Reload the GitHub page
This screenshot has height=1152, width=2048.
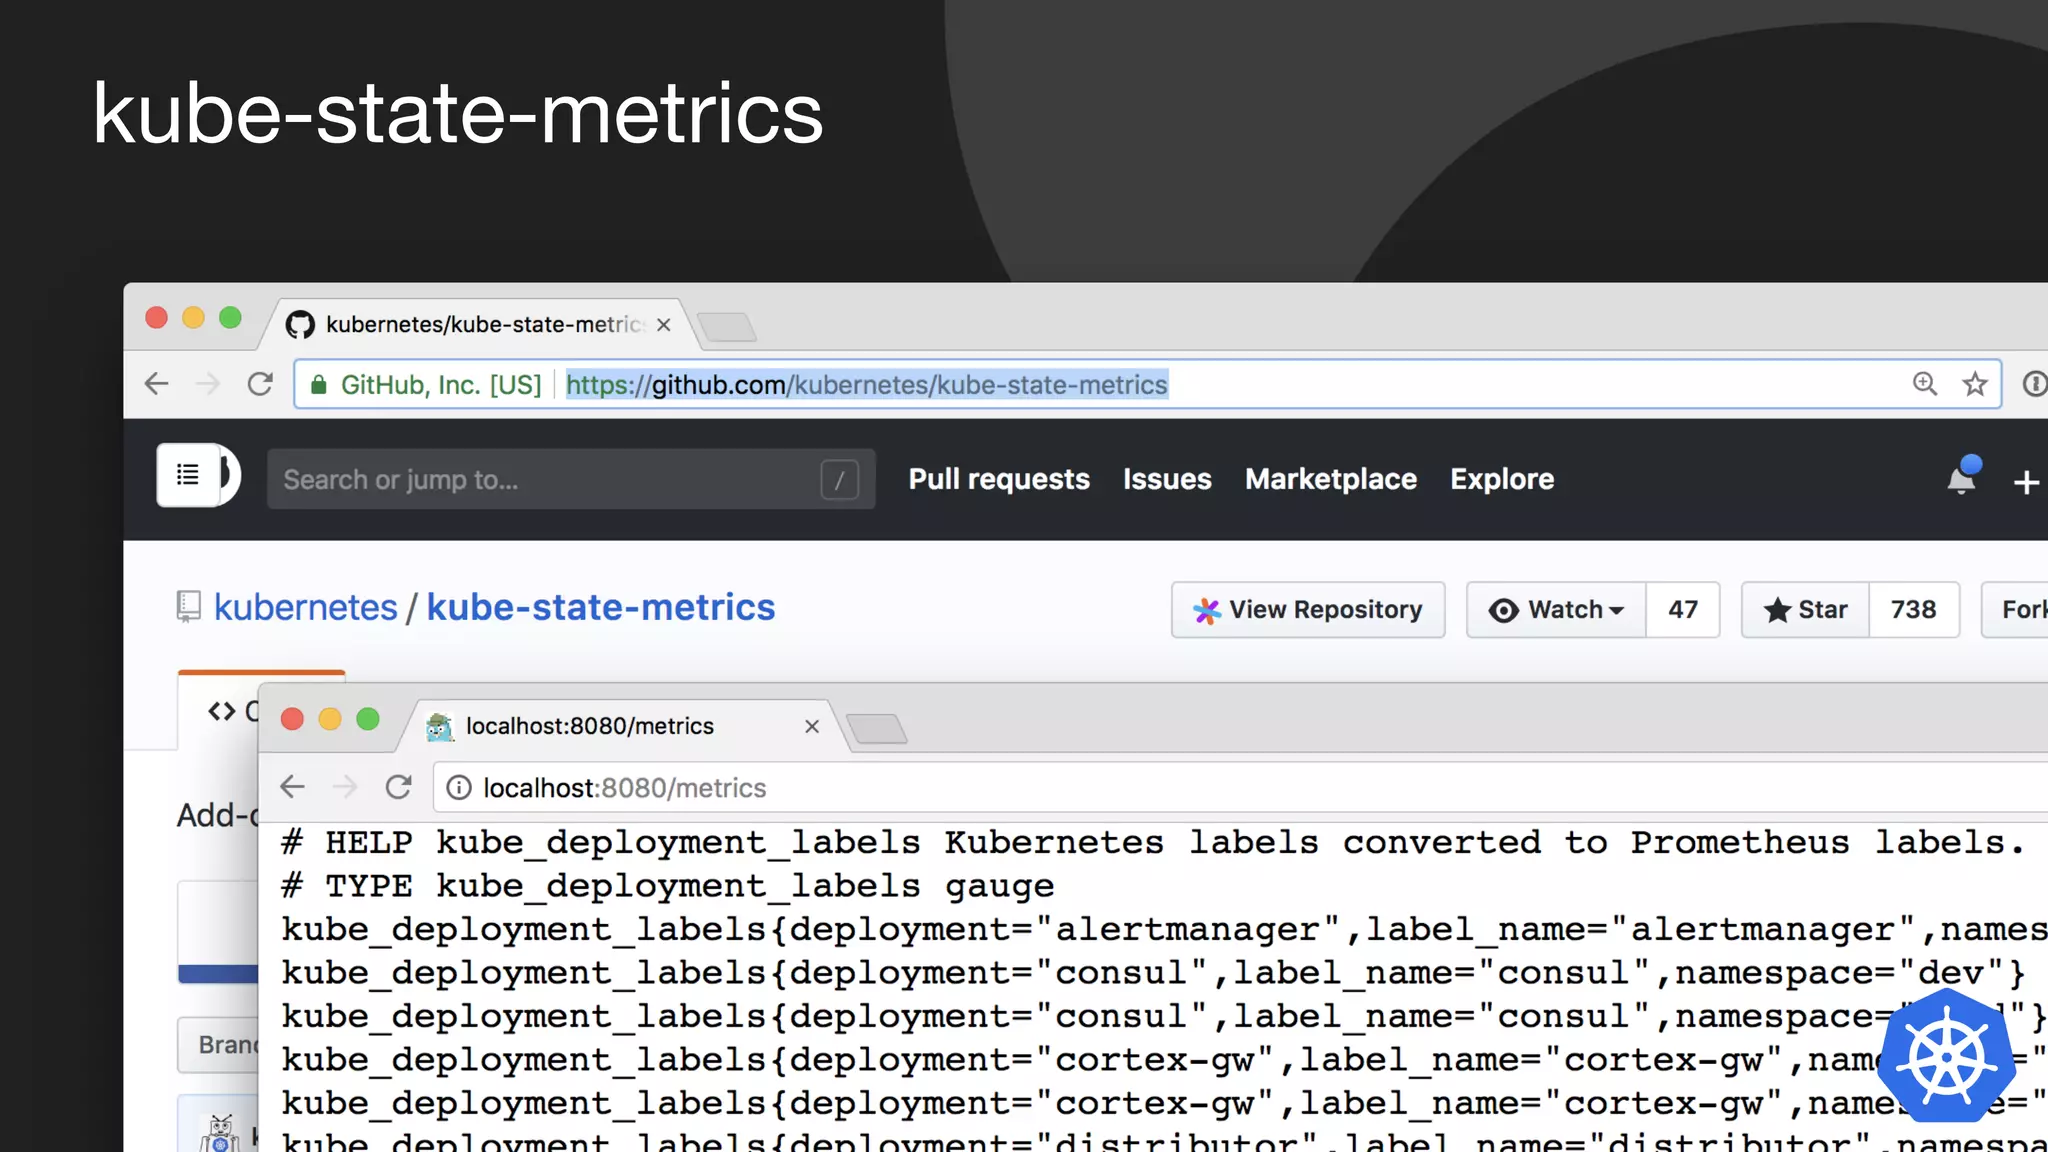pyautogui.click(x=260, y=384)
